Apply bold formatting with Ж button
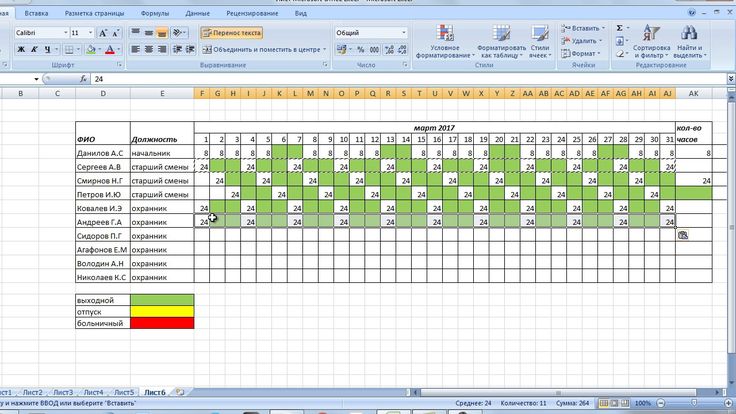 pyautogui.click(x=21, y=49)
